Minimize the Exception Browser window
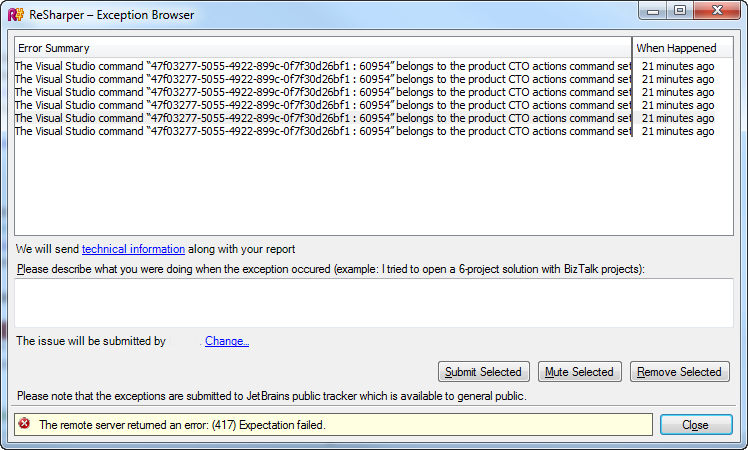The width and height of the screenshot is (748, 450). pyautogui.click(x=653, y=10)
